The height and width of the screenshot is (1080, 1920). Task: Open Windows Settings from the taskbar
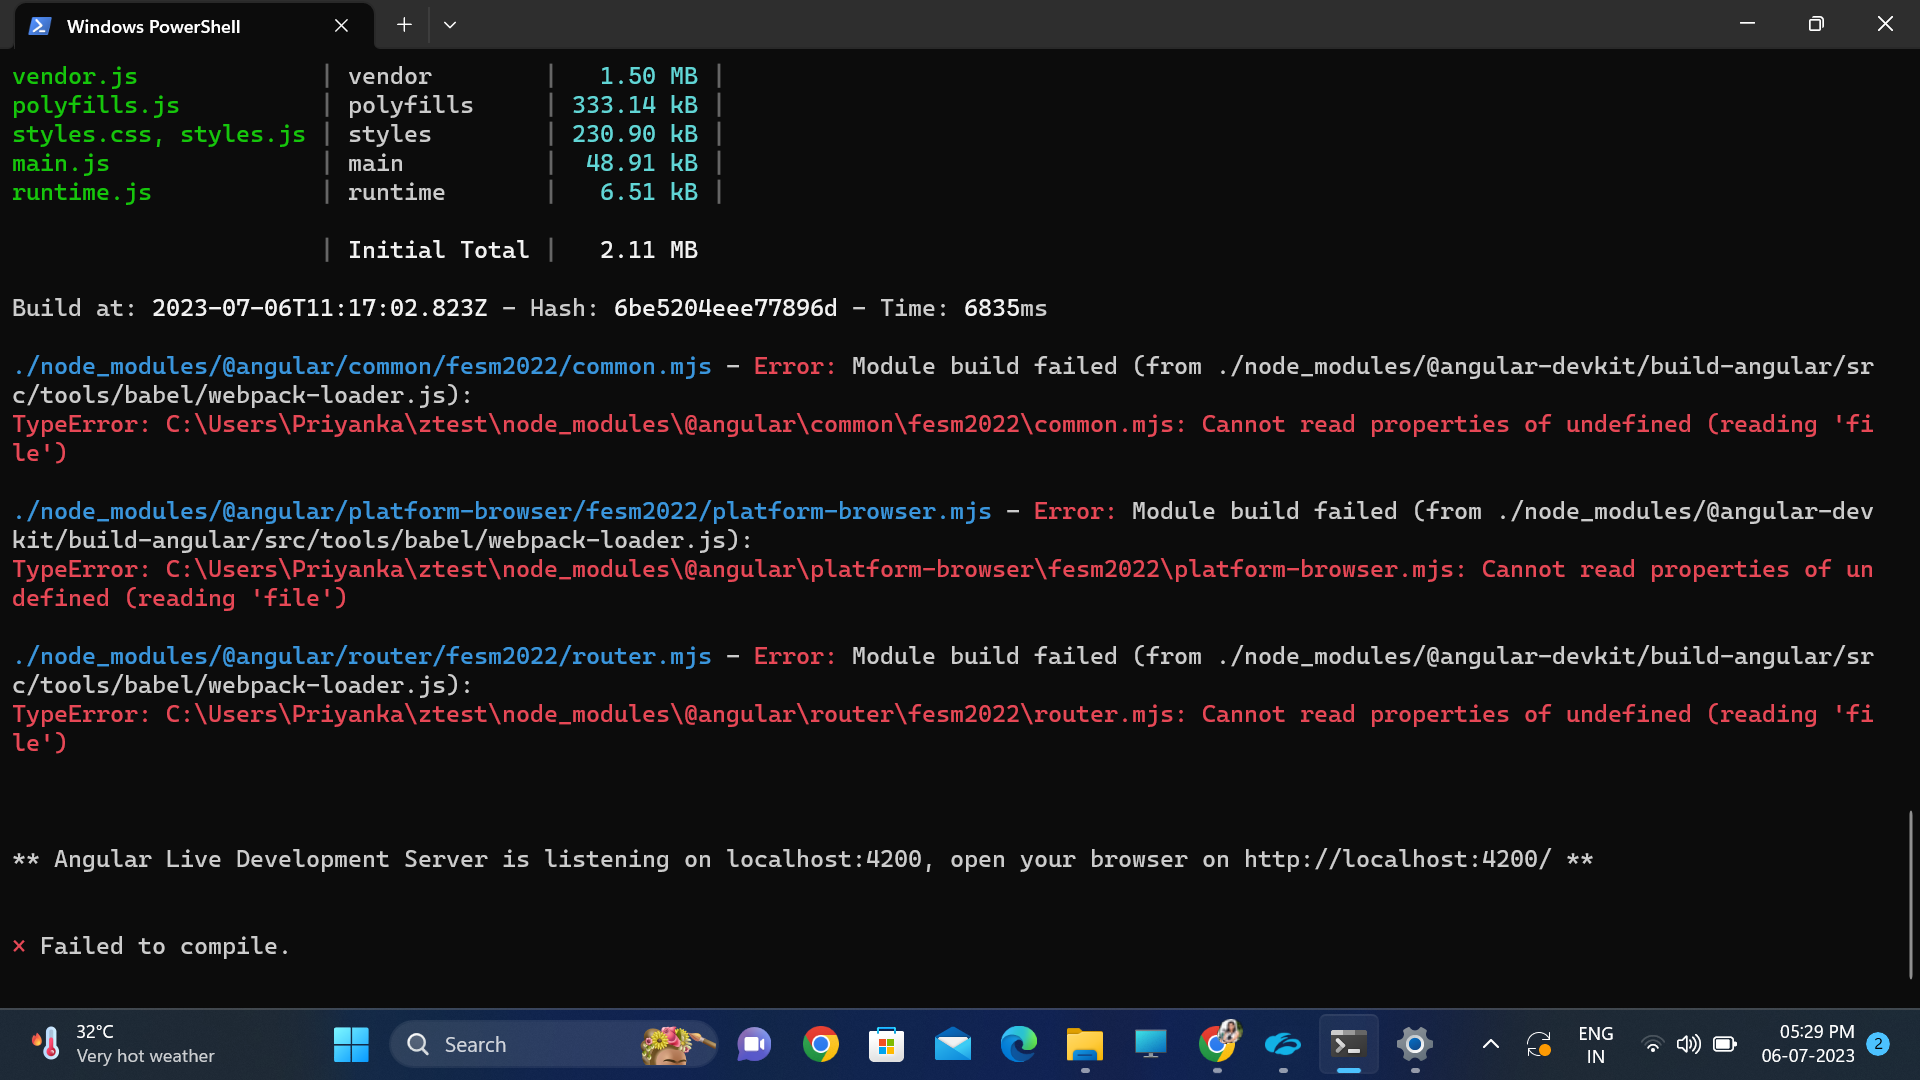click(1414, 1044)
